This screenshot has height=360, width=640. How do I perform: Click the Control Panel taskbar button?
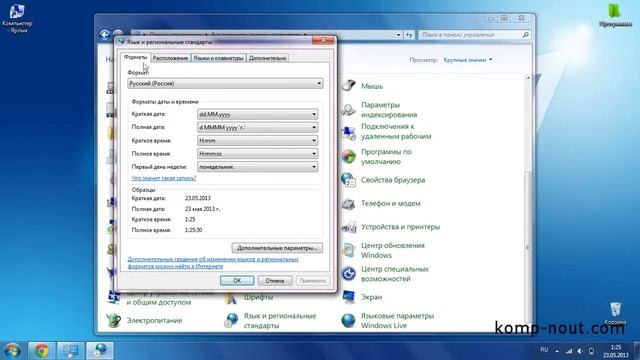click(x=71, y=351)
